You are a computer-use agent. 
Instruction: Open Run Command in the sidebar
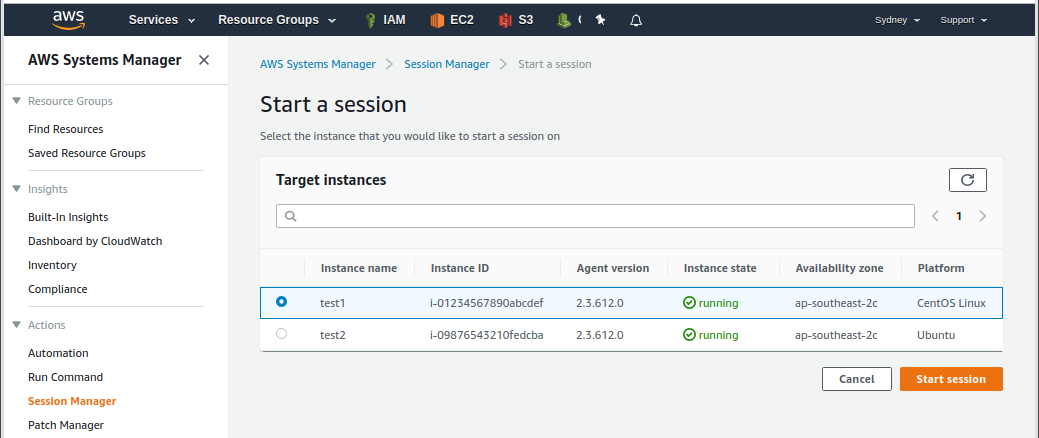click(66, 377)
